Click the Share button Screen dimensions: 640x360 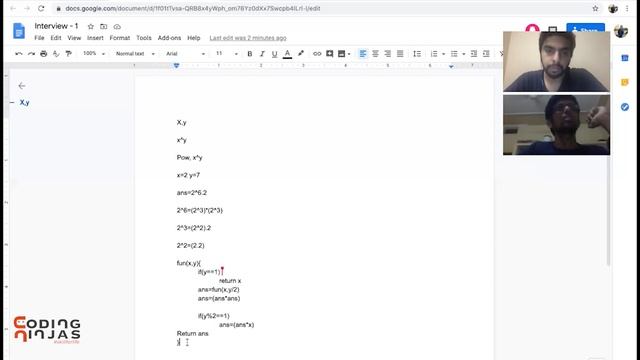[585, 29]
